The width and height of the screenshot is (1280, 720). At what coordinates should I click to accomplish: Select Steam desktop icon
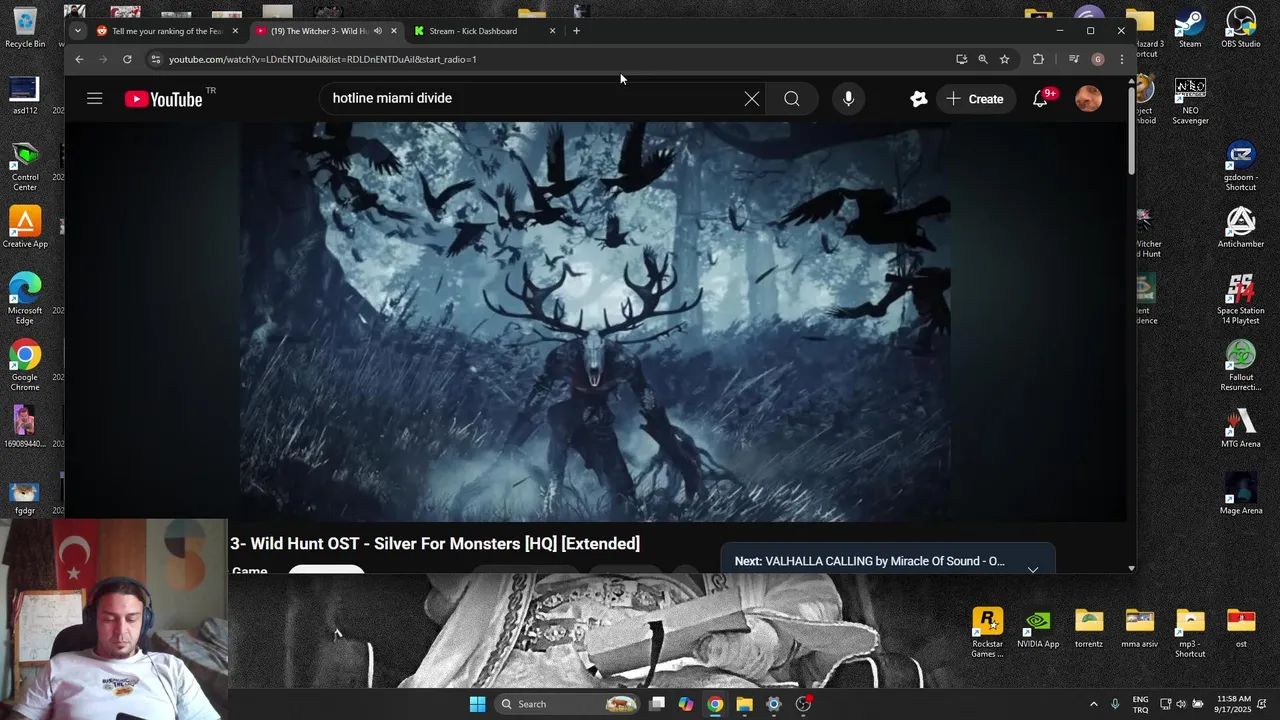pyautogui.click(x=1190, y=28)
